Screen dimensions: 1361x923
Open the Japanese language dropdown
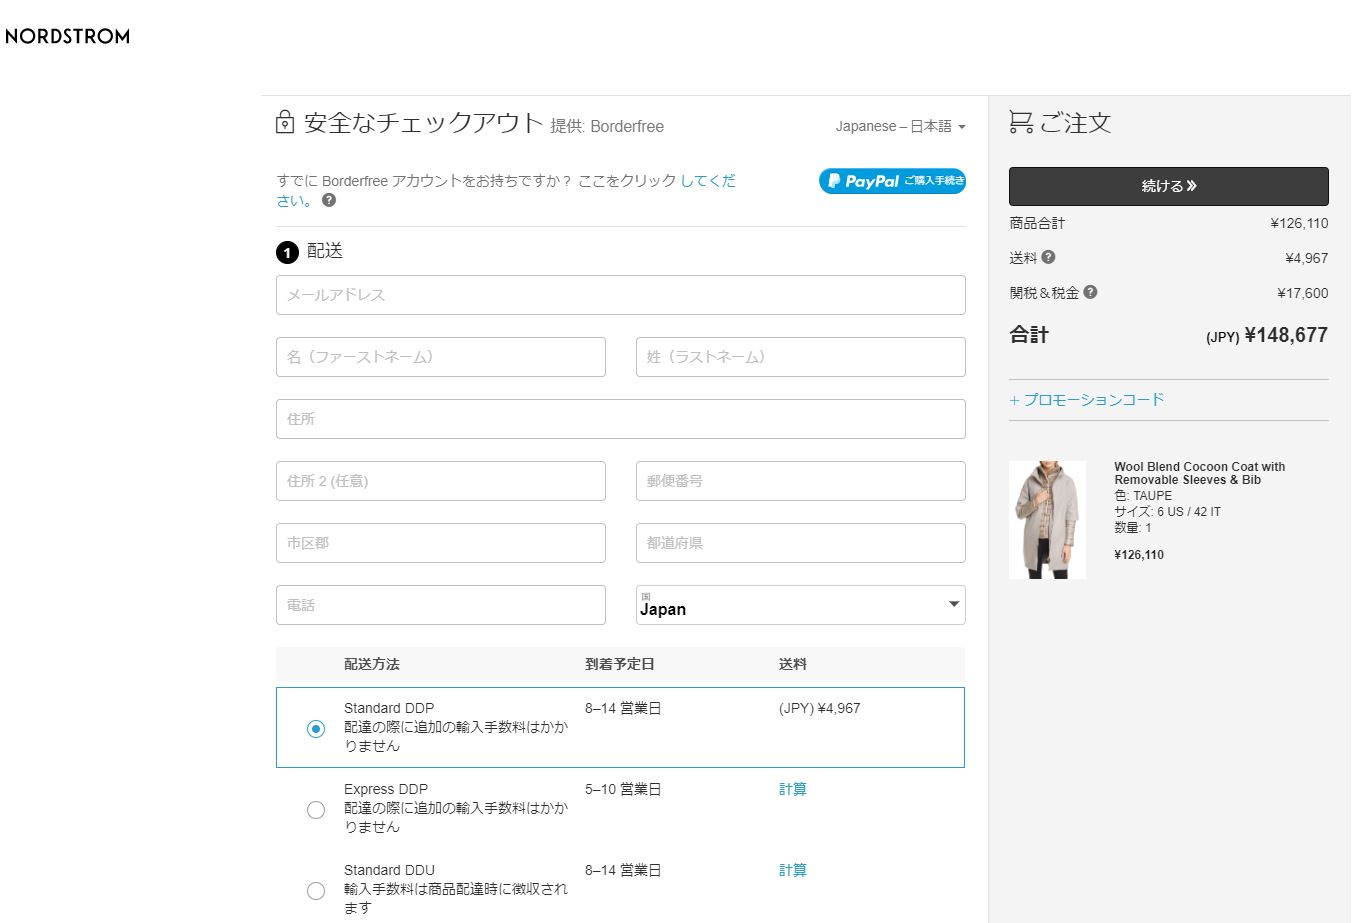coord(900,126)
